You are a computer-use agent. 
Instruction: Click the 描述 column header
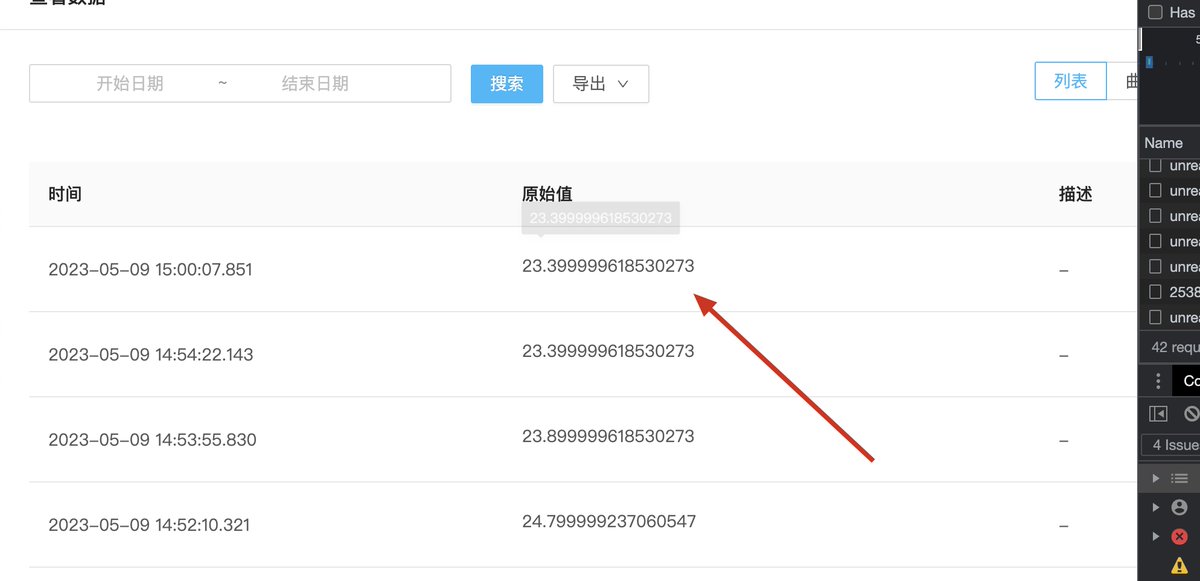coord(1075,194)
